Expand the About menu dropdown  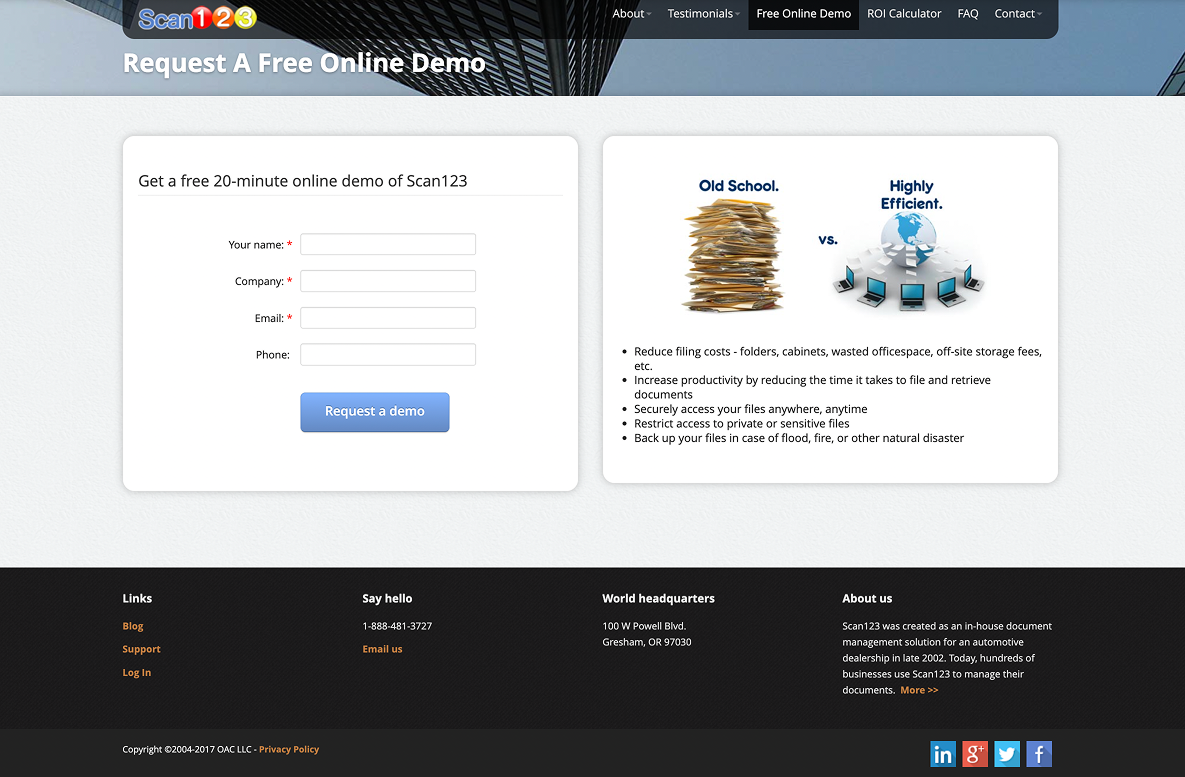pyautogui.click(x=632, y=14)
